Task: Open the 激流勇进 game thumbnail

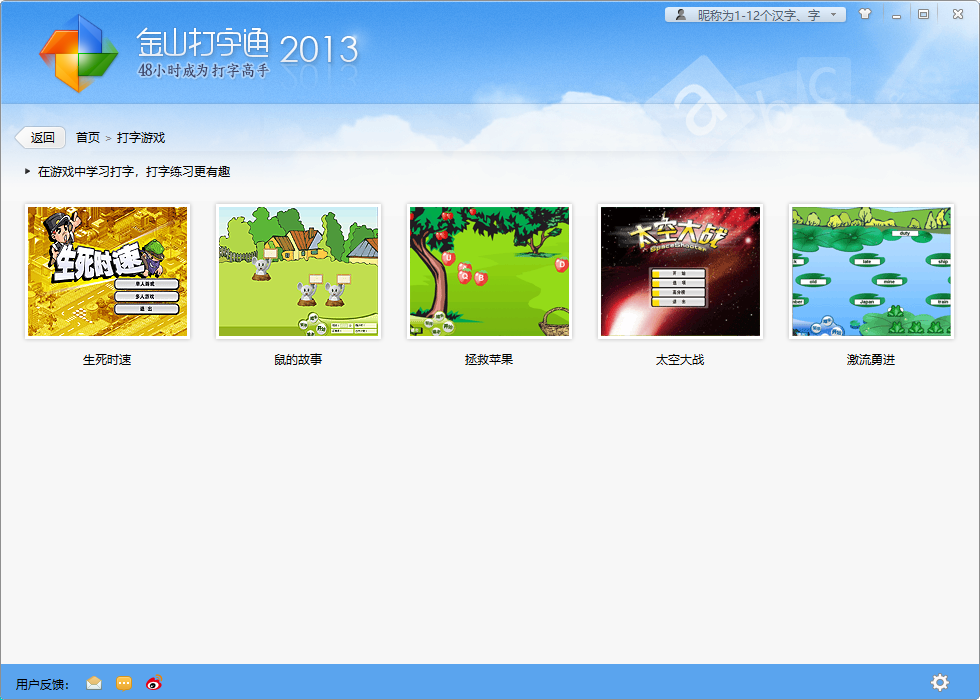Action: [871, 271]
